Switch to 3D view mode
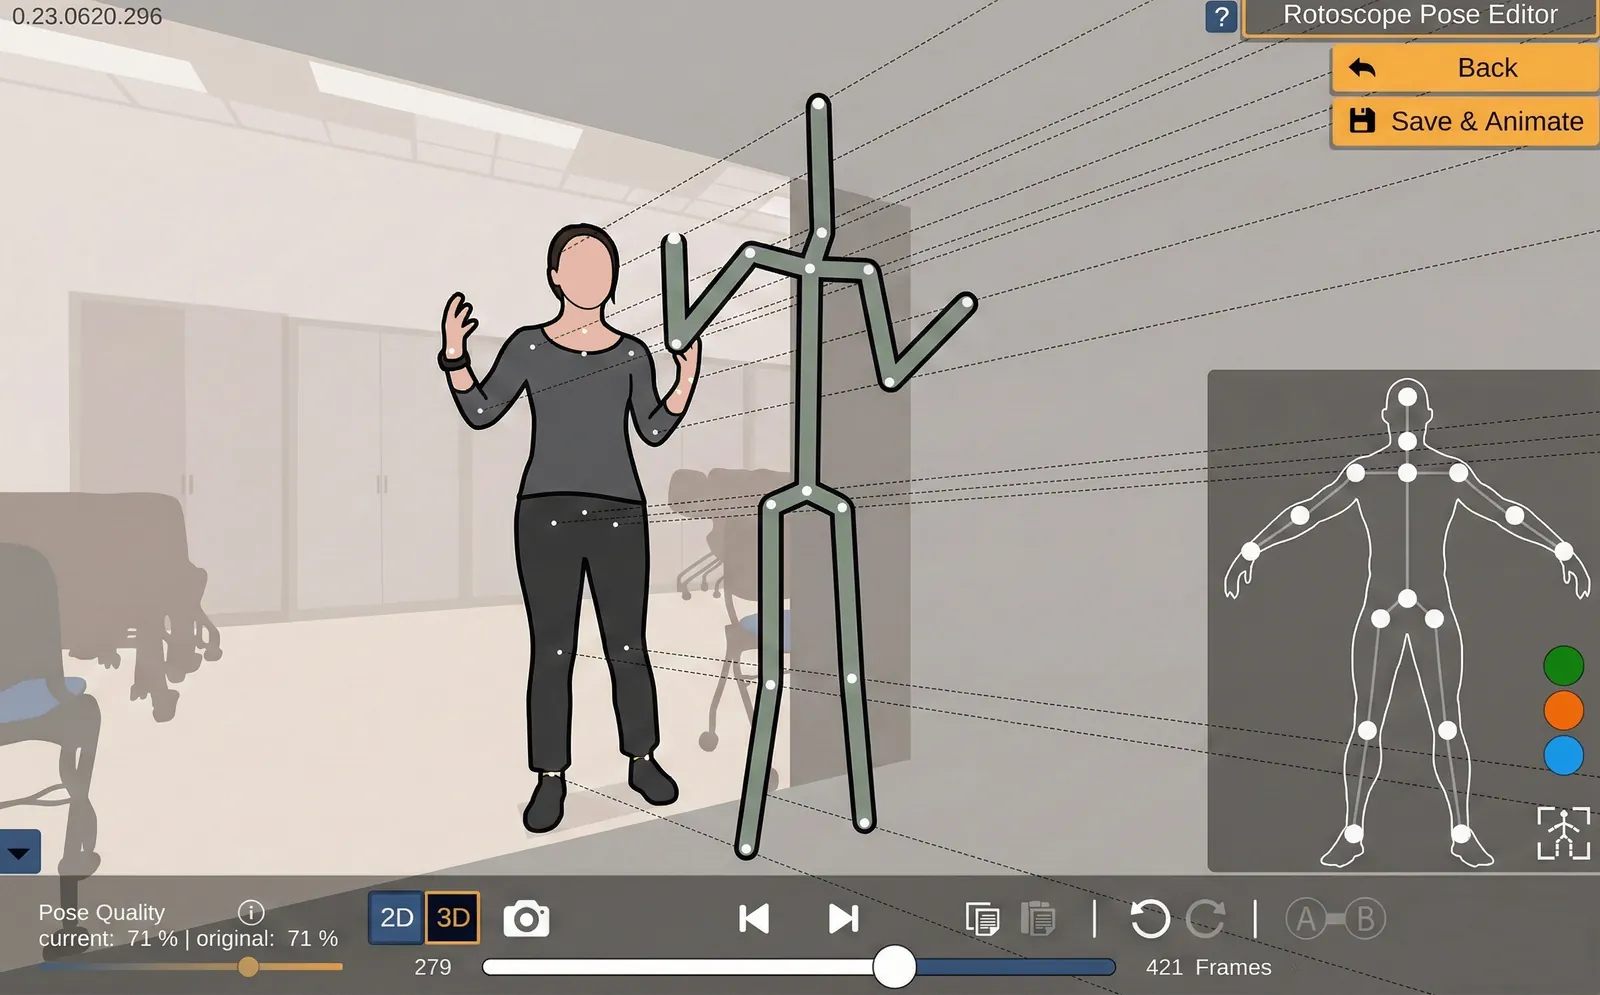 click(453, 918)
